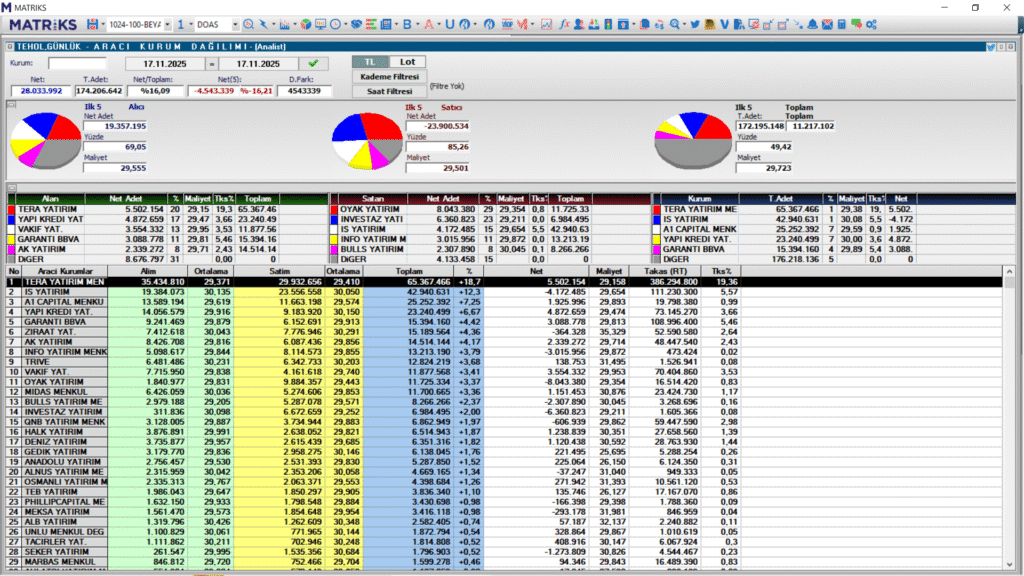The width and height of the screenshot is (1024, 576).
Task: Click the blue B toolbar icon
Action: pyautogui.click(x=407, y=24)
